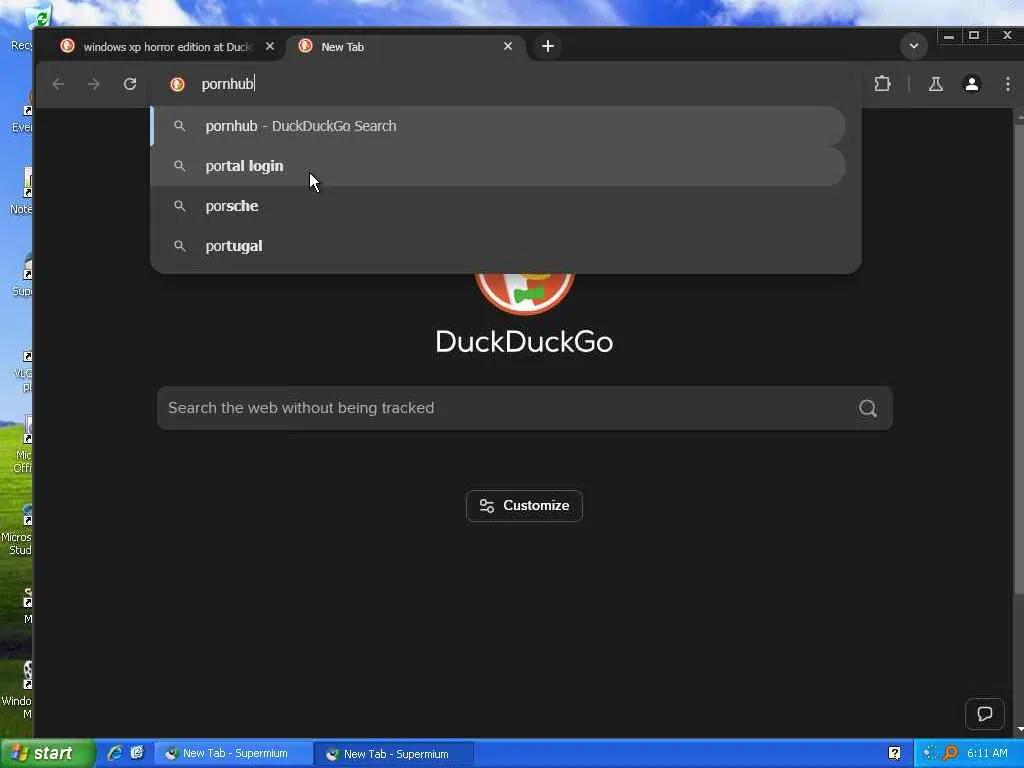1024x768 pixels.
Task: Open the feedback chat bubble icon
Action: tap(984, 713)
